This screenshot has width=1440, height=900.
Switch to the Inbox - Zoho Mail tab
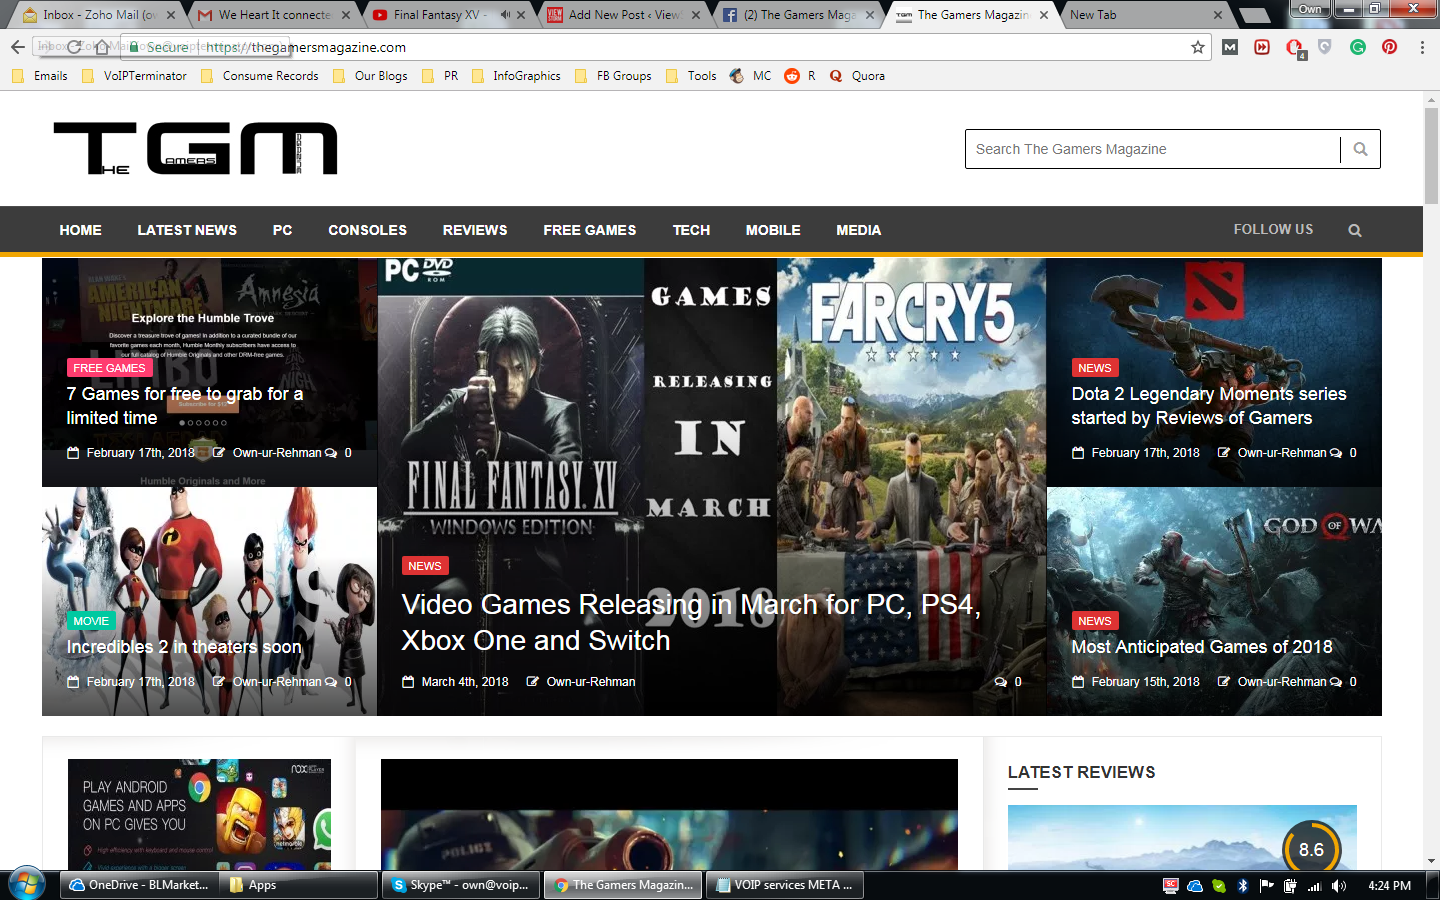coord(98,15)
